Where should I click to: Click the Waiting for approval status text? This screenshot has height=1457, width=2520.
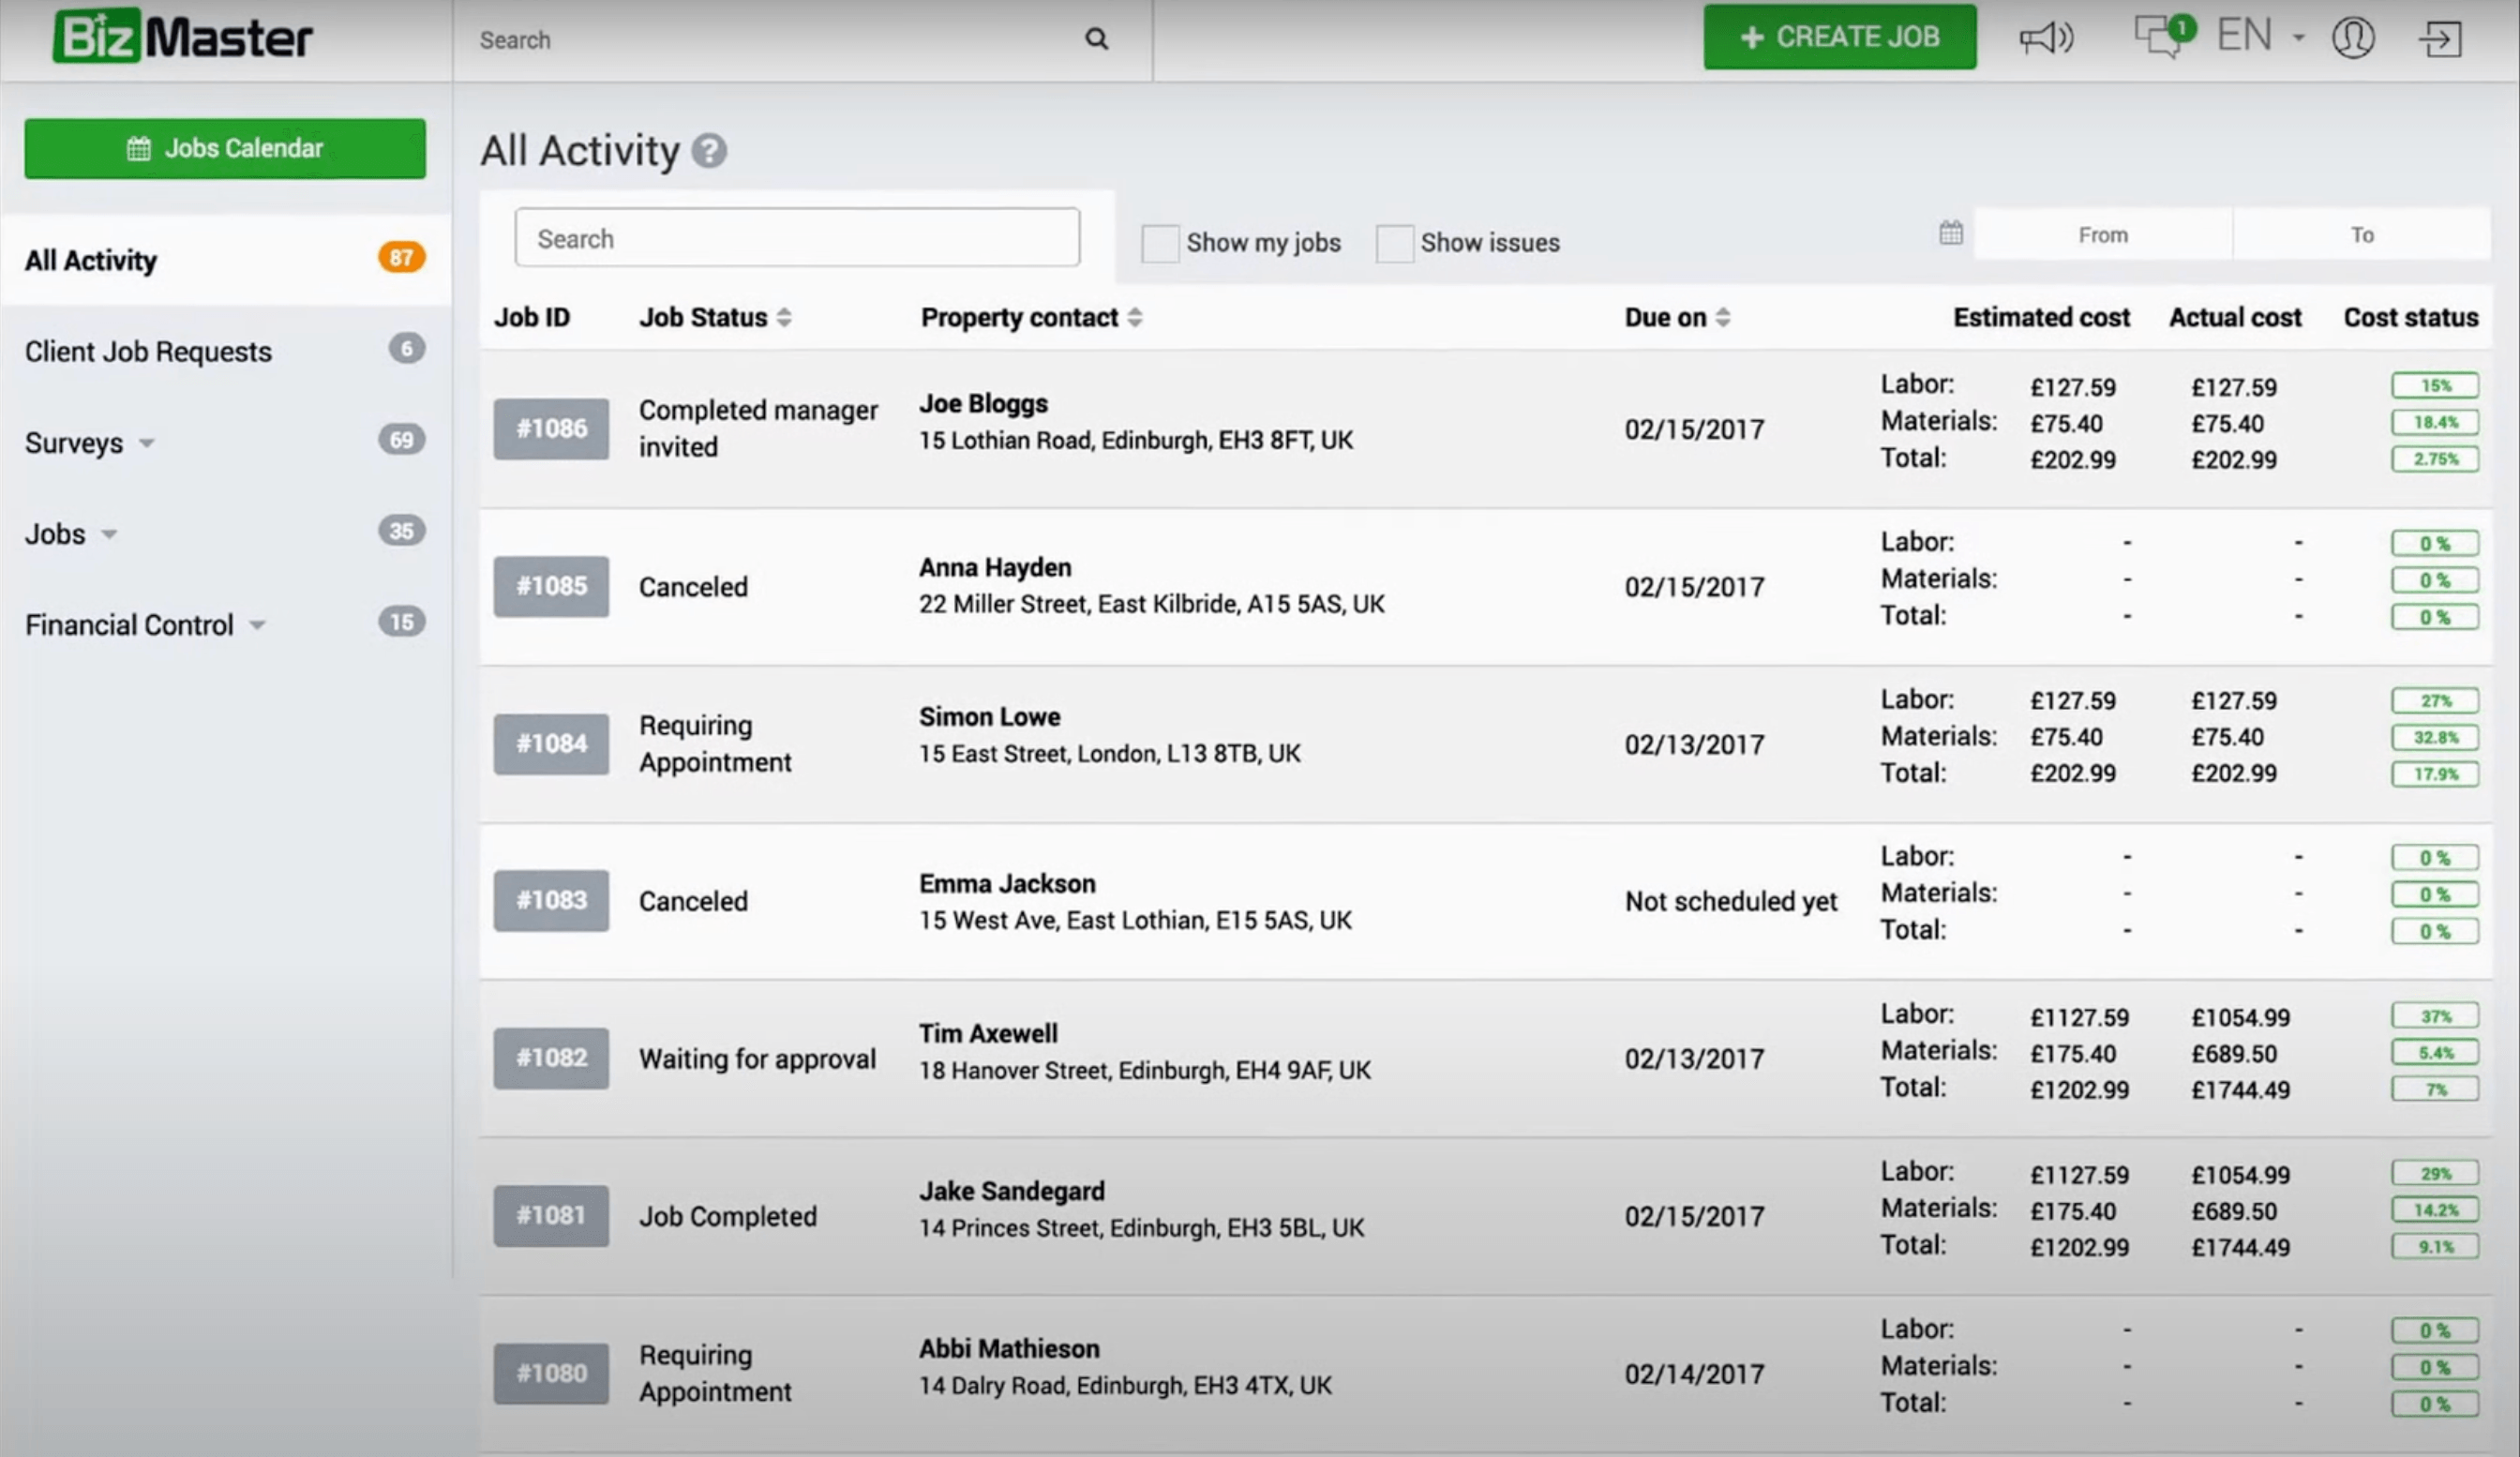coord(757,1059)
